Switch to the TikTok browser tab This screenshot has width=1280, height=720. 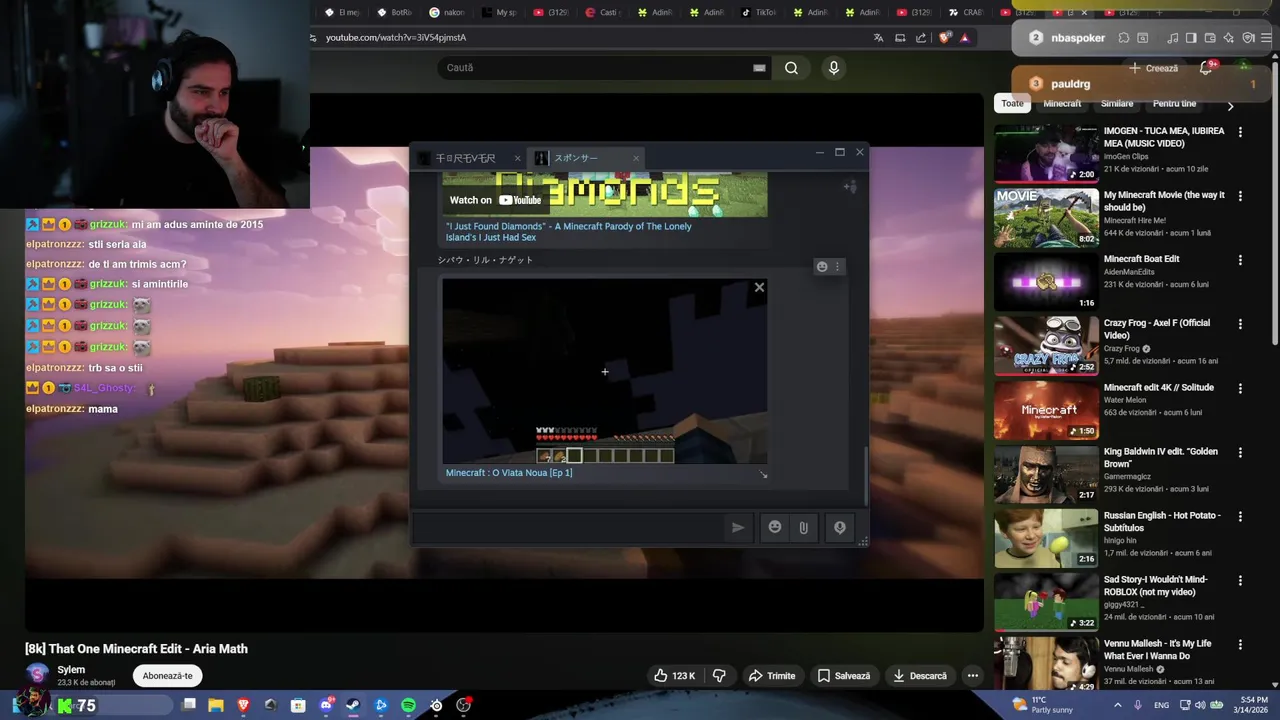coord(758,13)
